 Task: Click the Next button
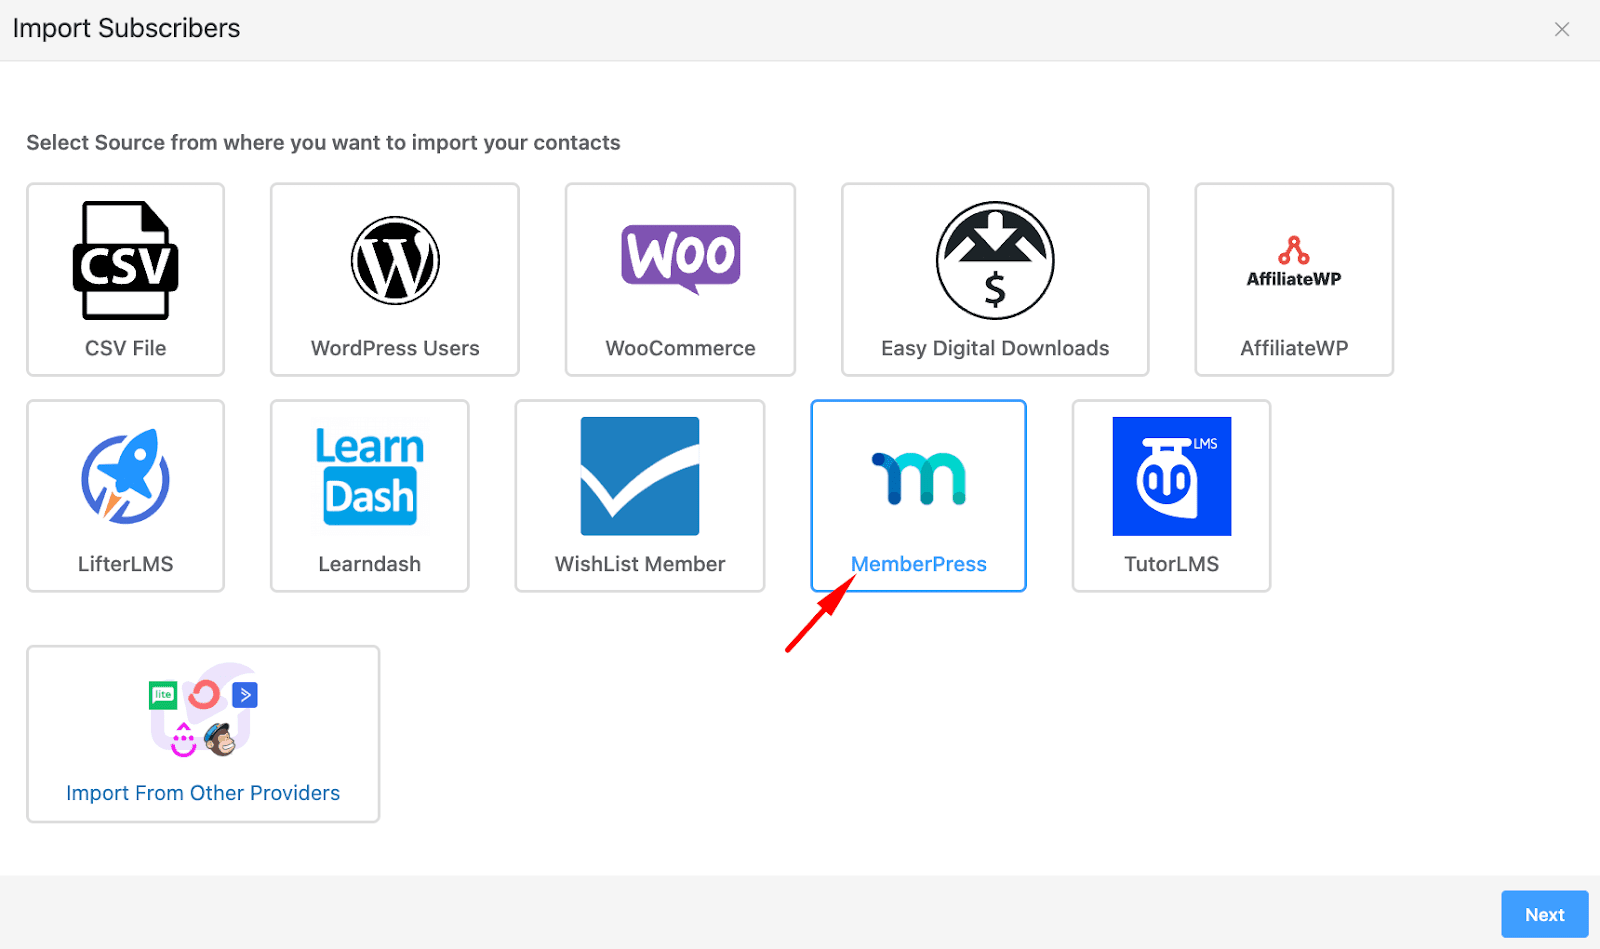(1545, 914)
